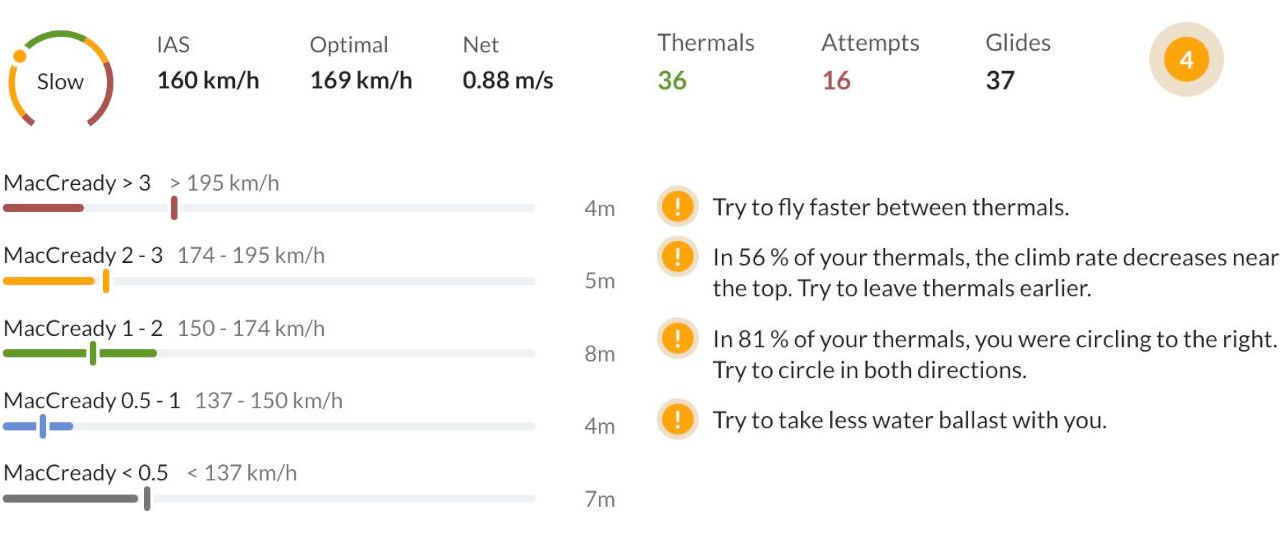Click the Net 0.88 m/s value
This screenshot has width=1286, height=550.
[508, 81]
